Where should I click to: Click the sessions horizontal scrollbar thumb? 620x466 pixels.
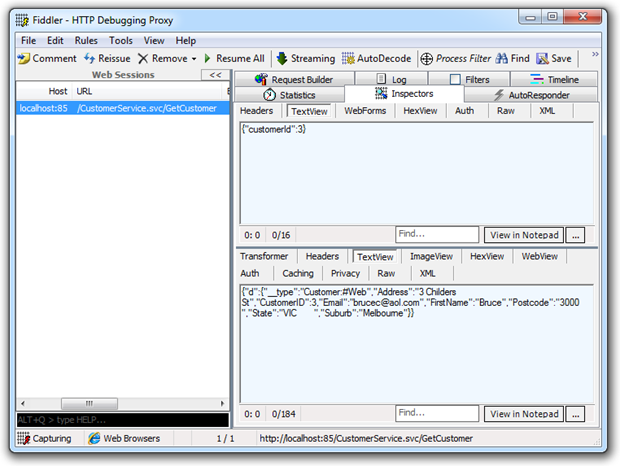pyautogui.click(x=89, y=404)
